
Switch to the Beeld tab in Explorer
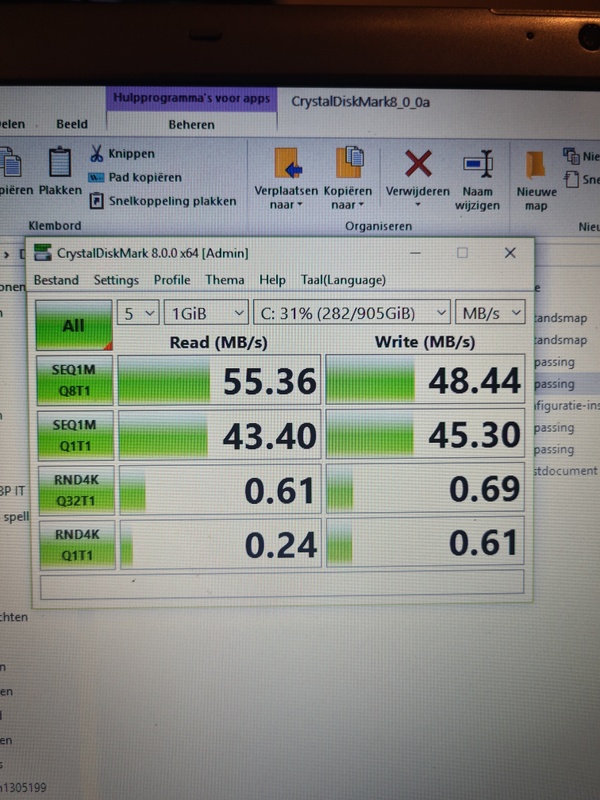(72, 124)
